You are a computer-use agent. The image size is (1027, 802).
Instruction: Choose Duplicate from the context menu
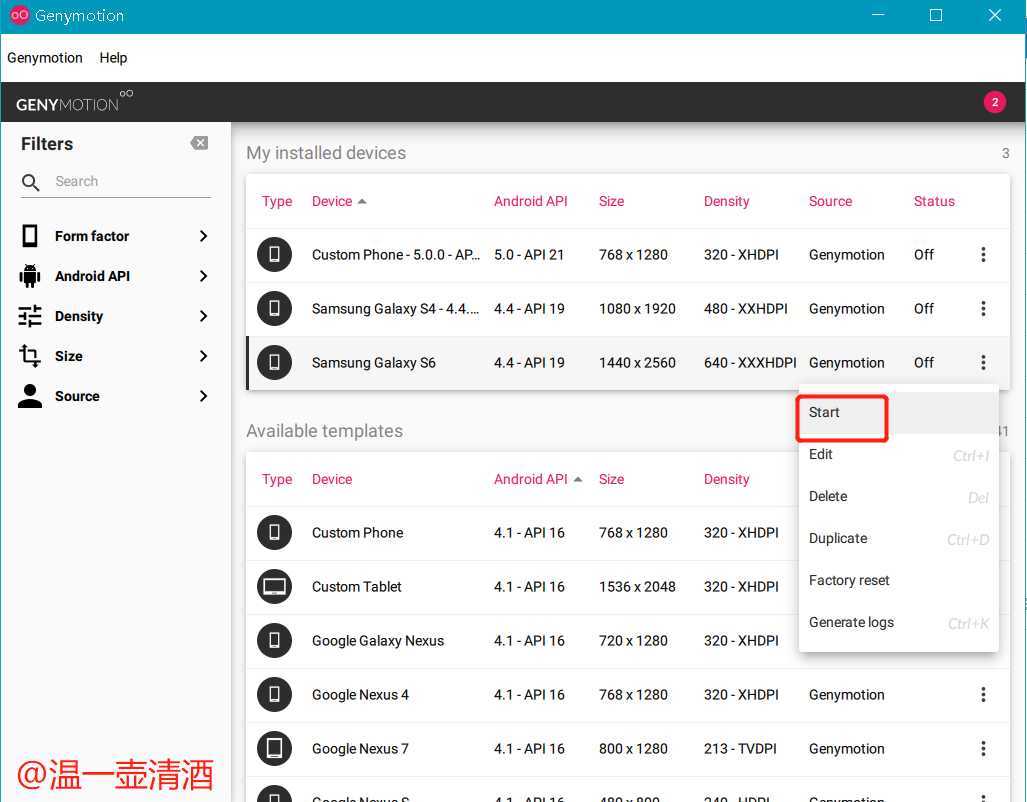(898, 538)
